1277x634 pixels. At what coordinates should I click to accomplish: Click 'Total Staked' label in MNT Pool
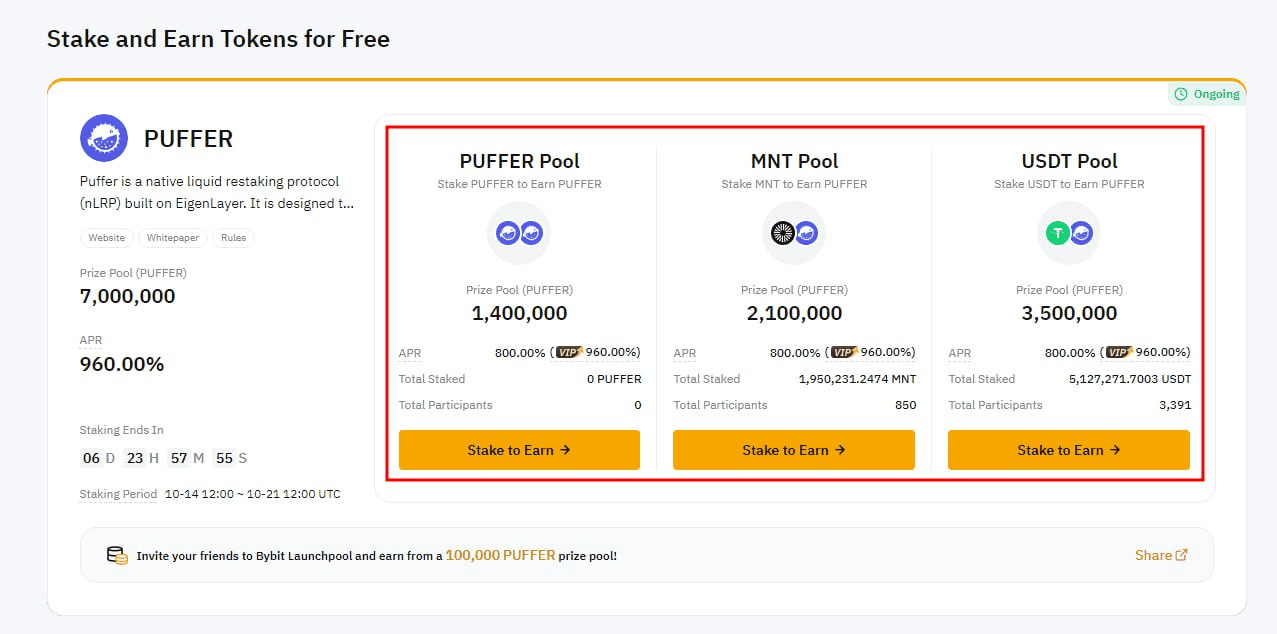[707, 379]
